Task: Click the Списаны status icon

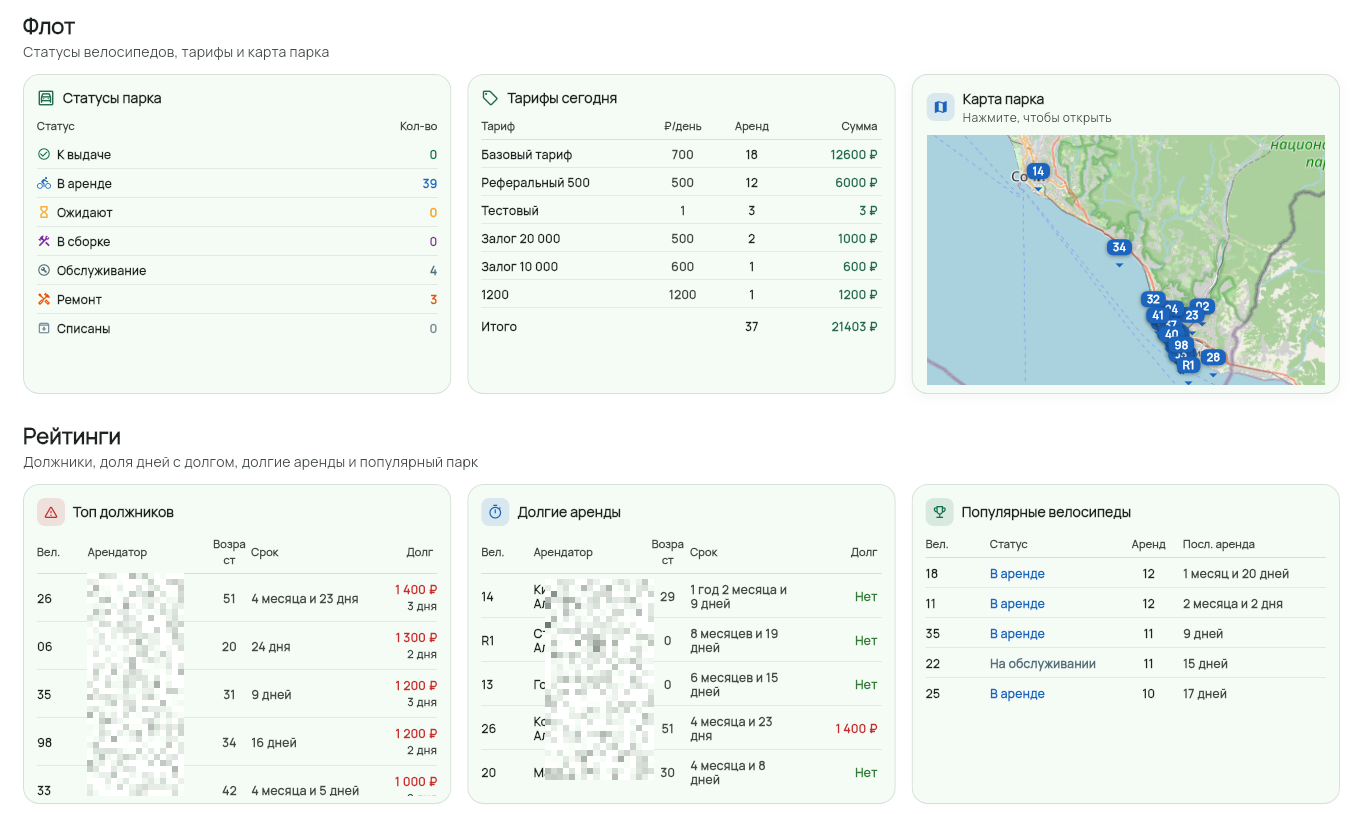Action: click(x=44, y=328)
